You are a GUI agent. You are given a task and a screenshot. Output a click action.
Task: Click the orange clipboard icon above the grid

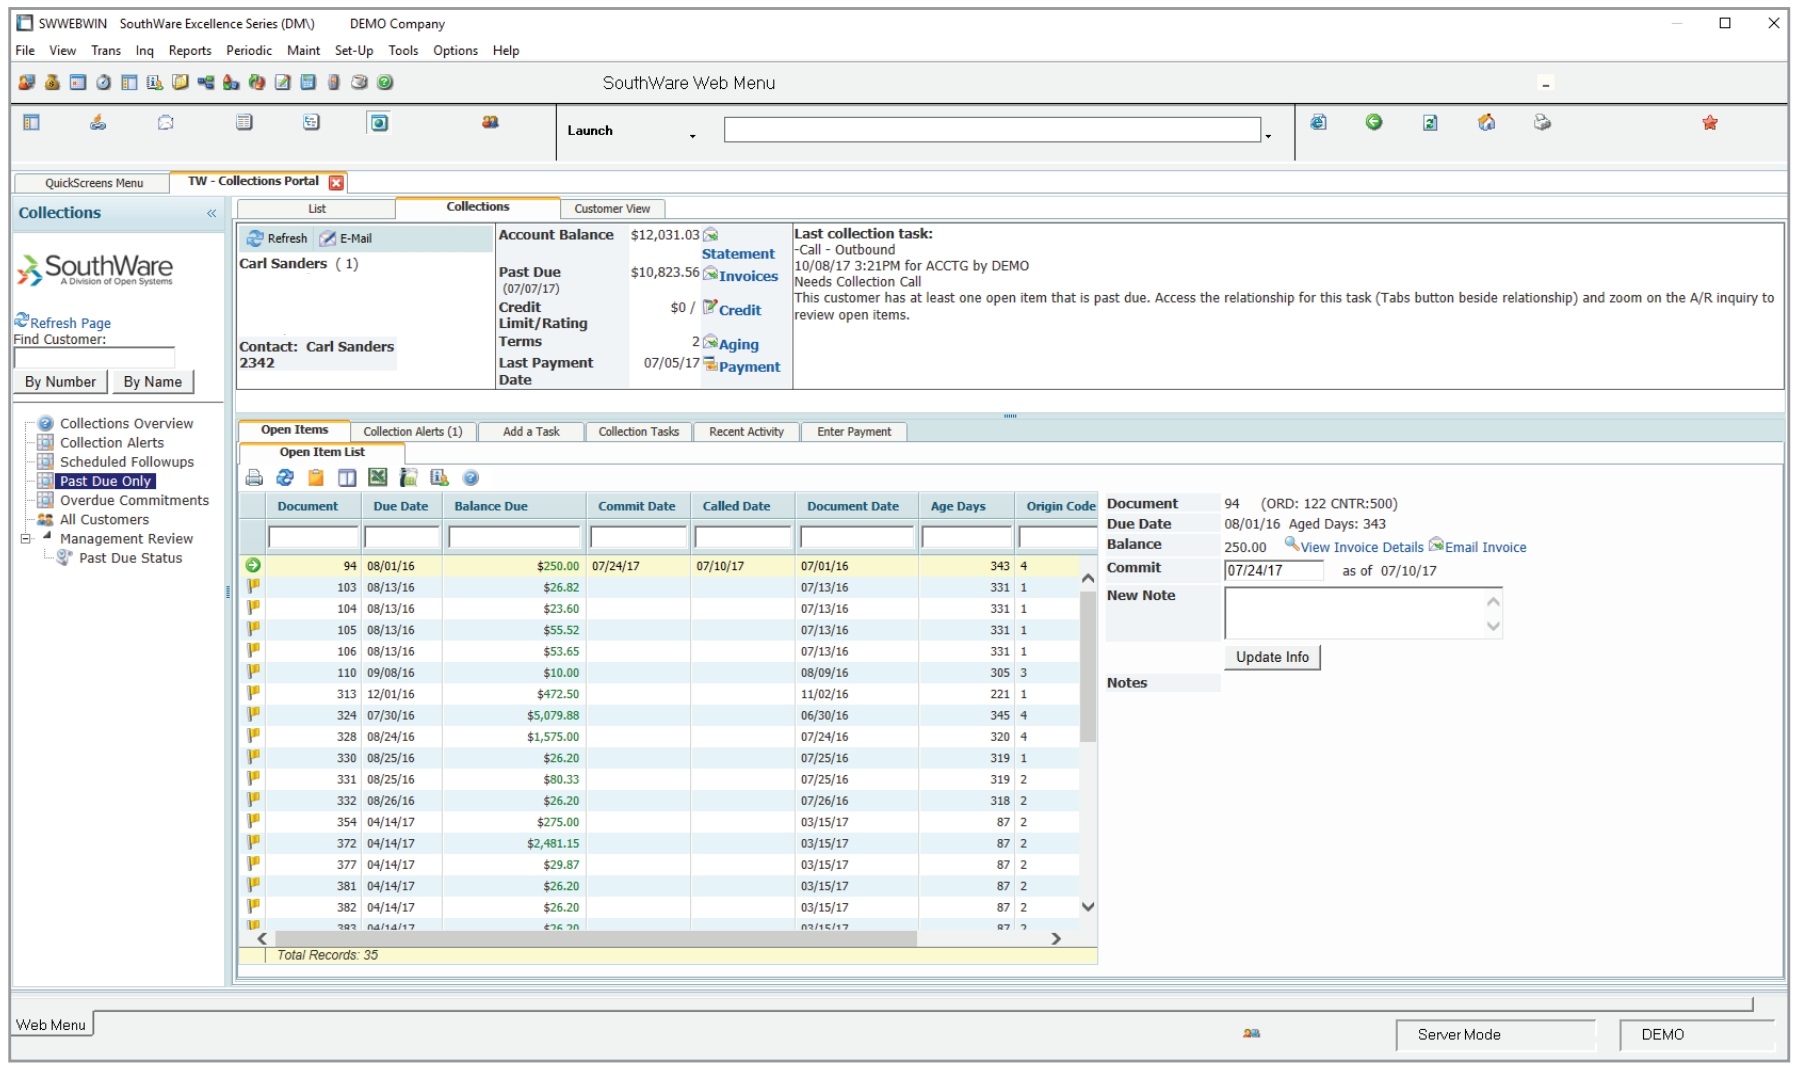pyautogui.click(x=316, y=478)
